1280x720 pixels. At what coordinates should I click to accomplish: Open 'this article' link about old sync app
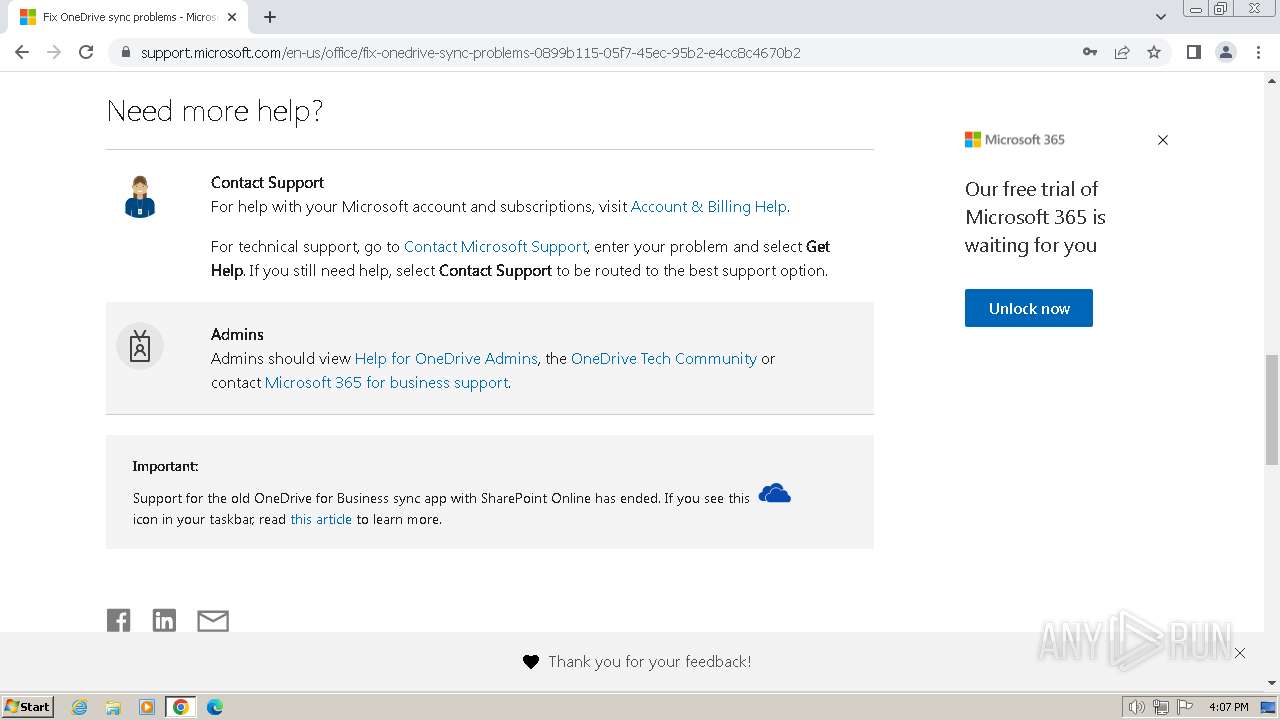click(321, 519)
